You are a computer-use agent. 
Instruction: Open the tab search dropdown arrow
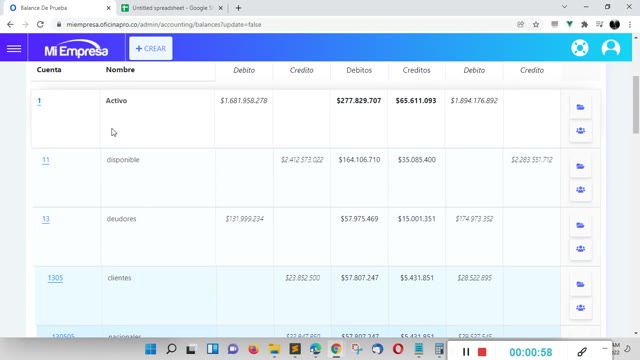(x=564, y=7)
